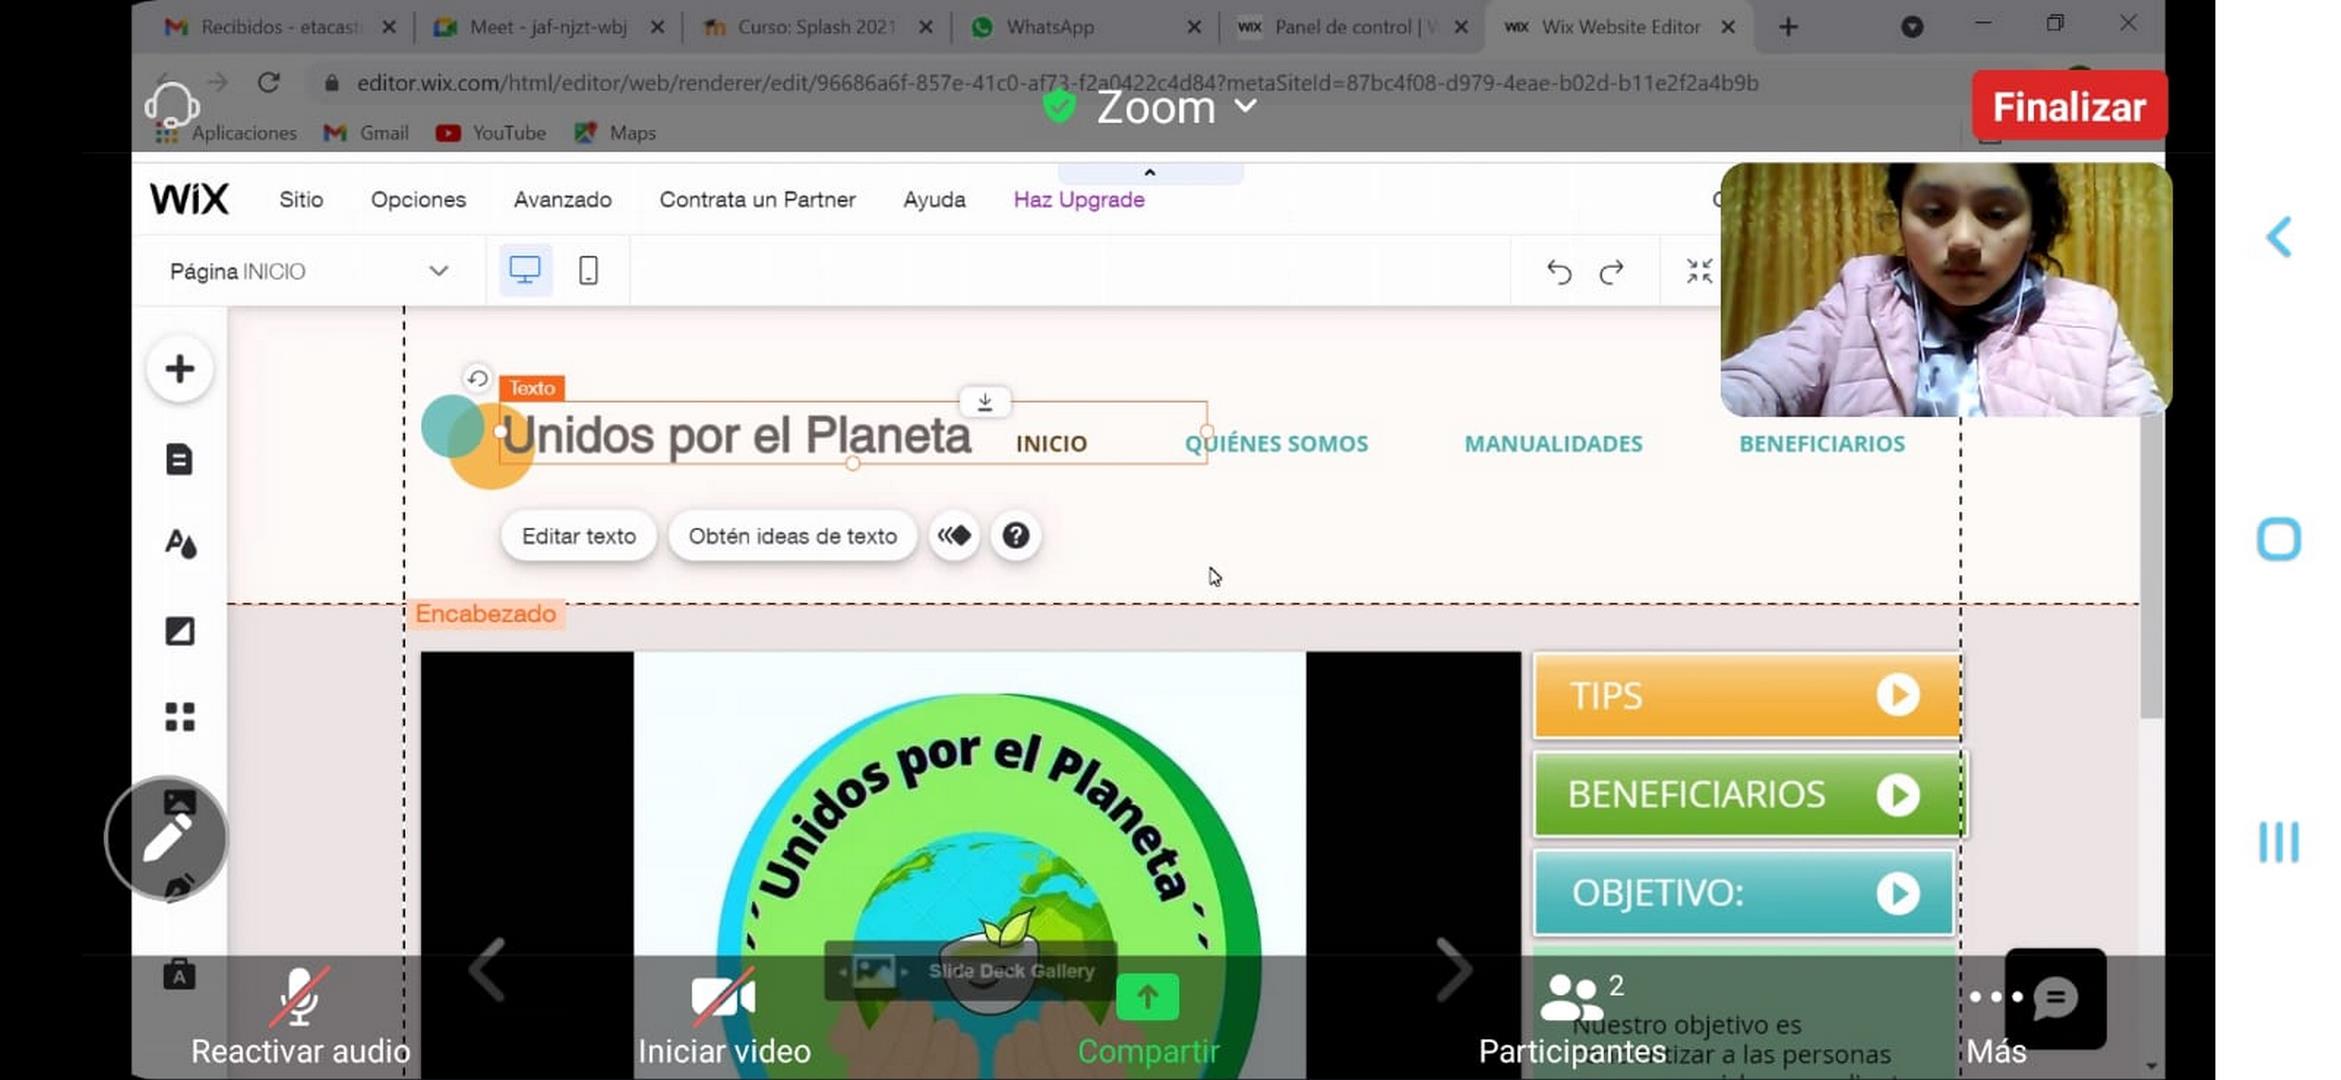
Task: Open a new browser tab
Action: click(1789, 27)
